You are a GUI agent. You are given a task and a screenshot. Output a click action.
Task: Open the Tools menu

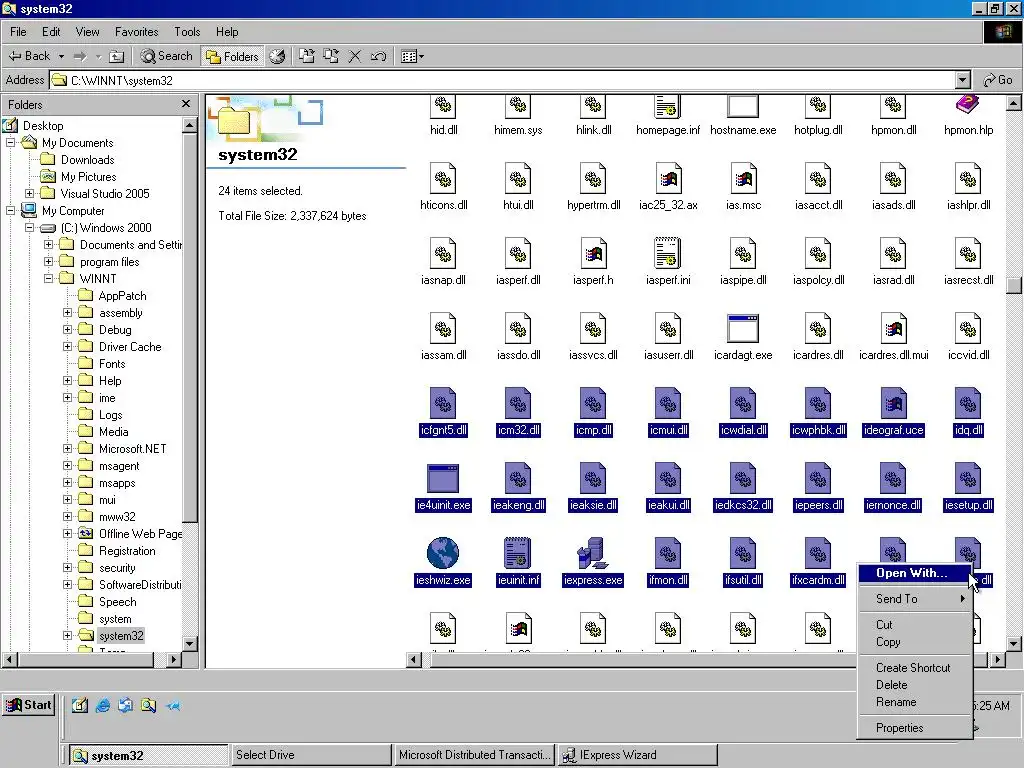click(x=187, y=32)
